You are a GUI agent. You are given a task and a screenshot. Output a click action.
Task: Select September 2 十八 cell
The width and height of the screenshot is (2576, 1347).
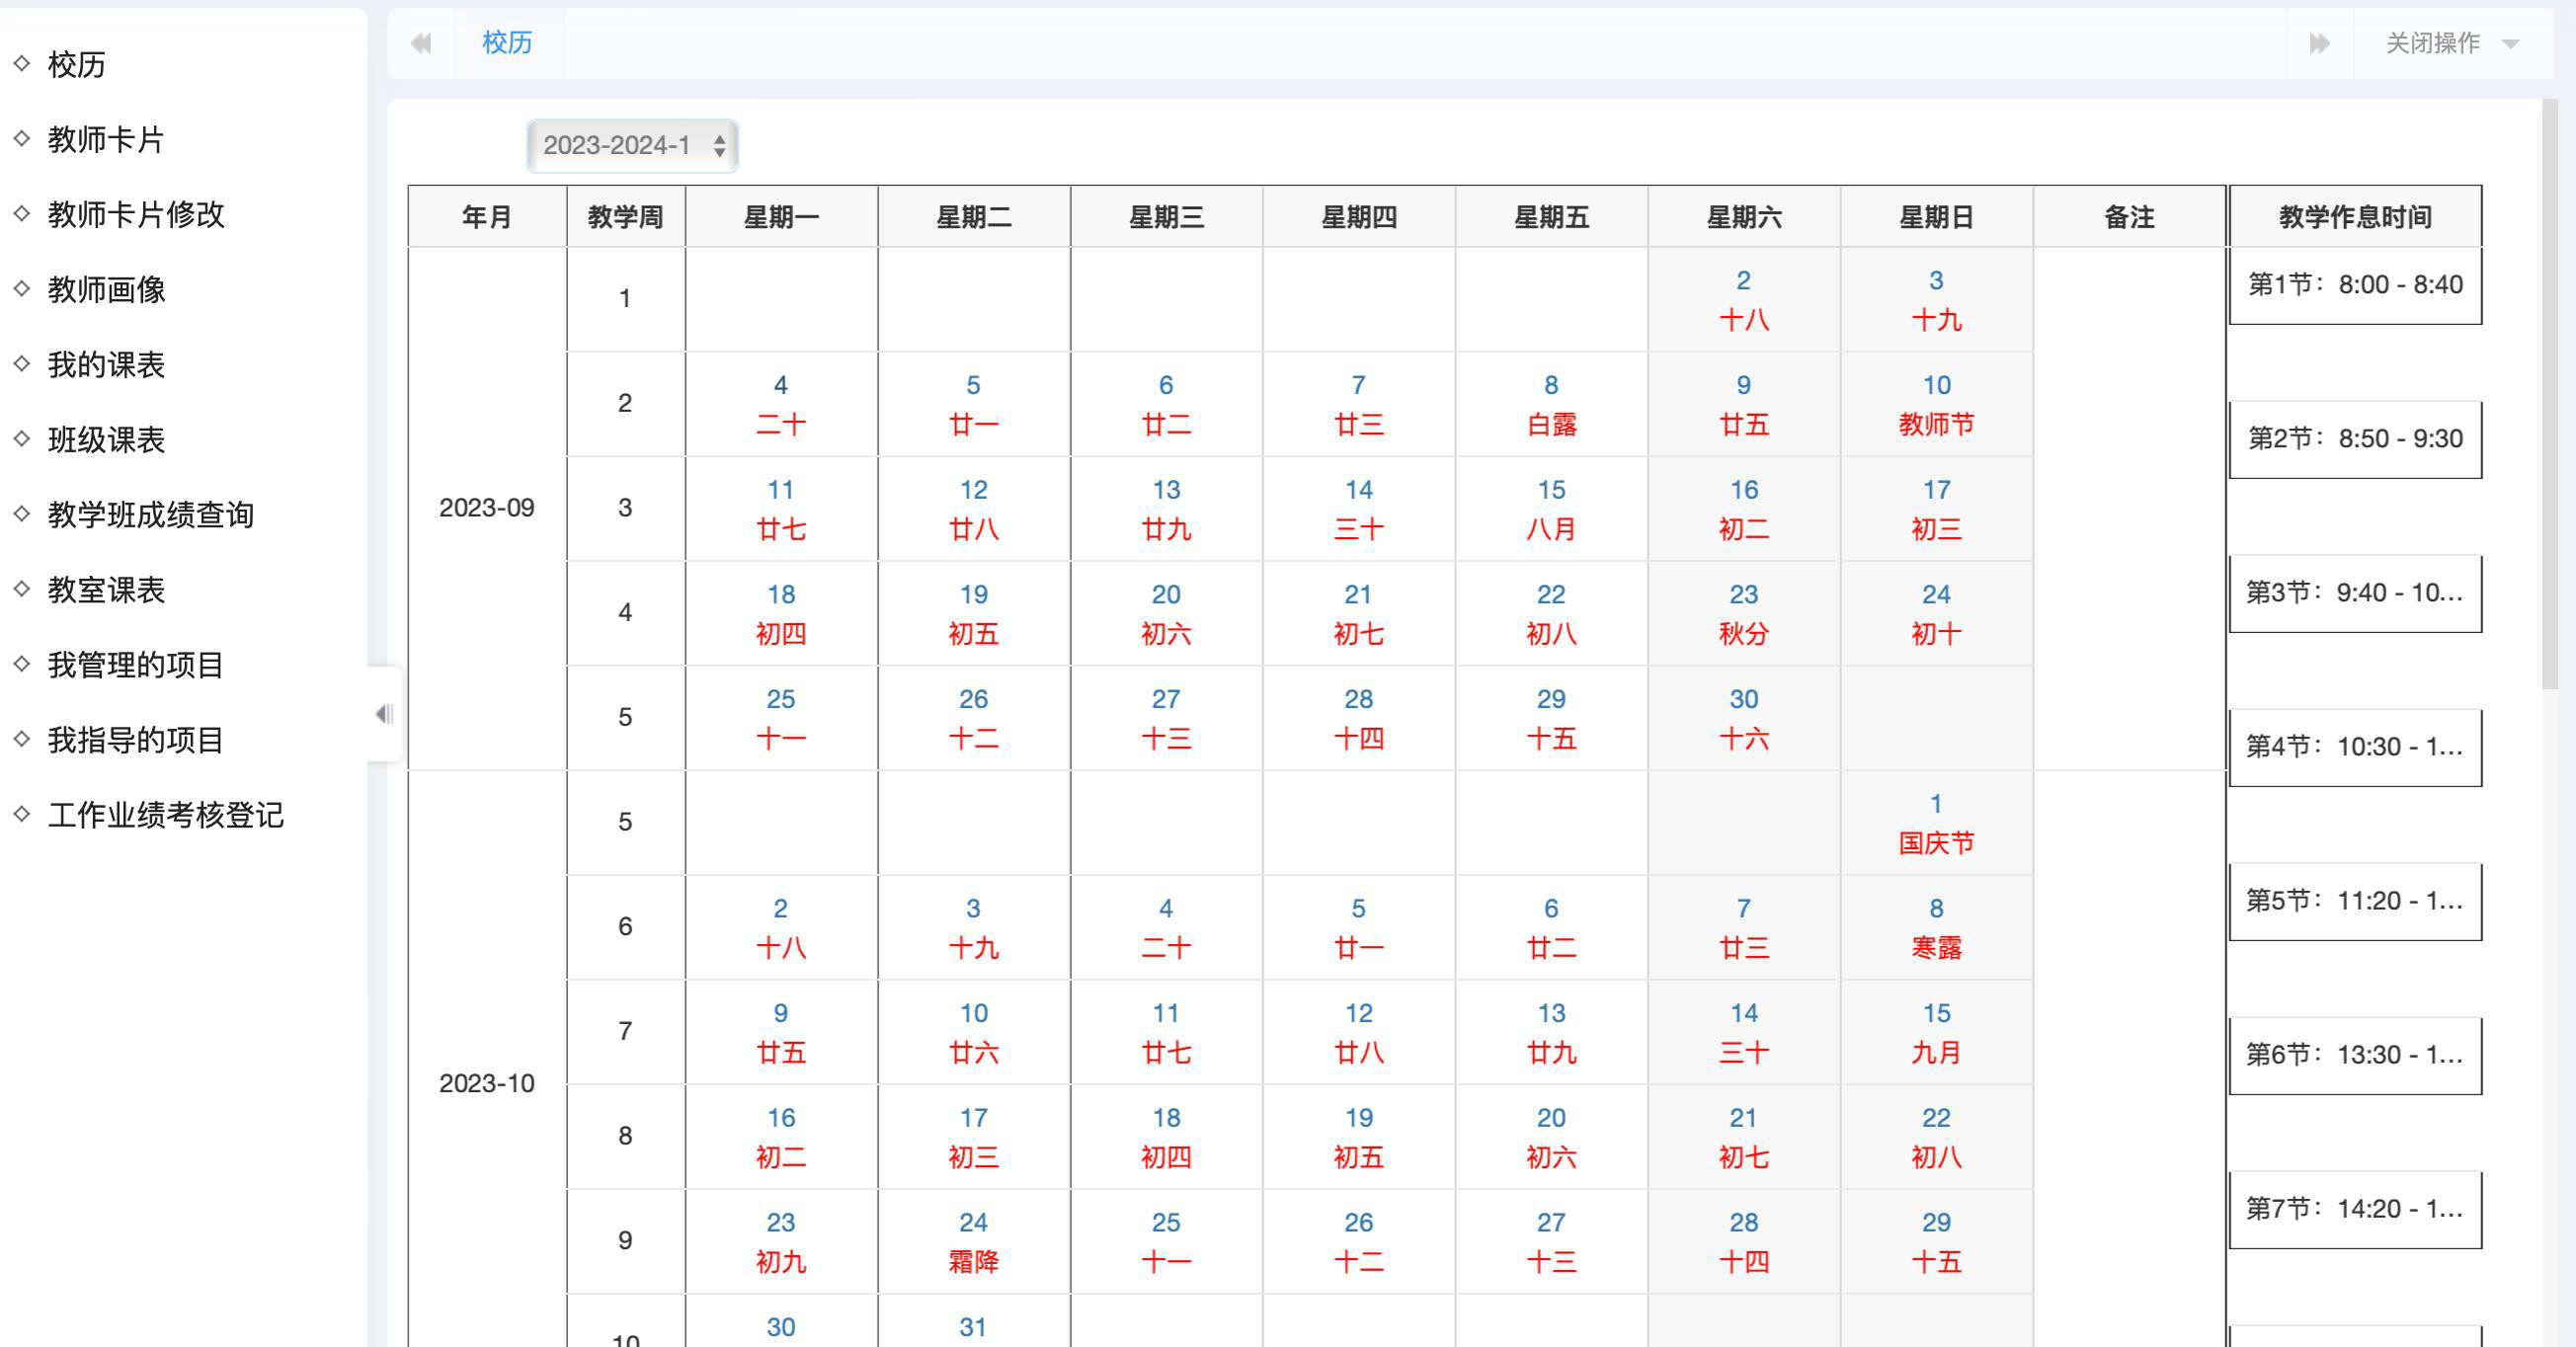1744,299
